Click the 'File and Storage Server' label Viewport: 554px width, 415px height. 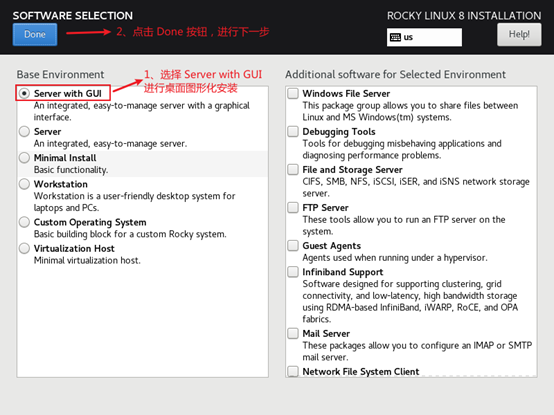(x=353, y=170)
